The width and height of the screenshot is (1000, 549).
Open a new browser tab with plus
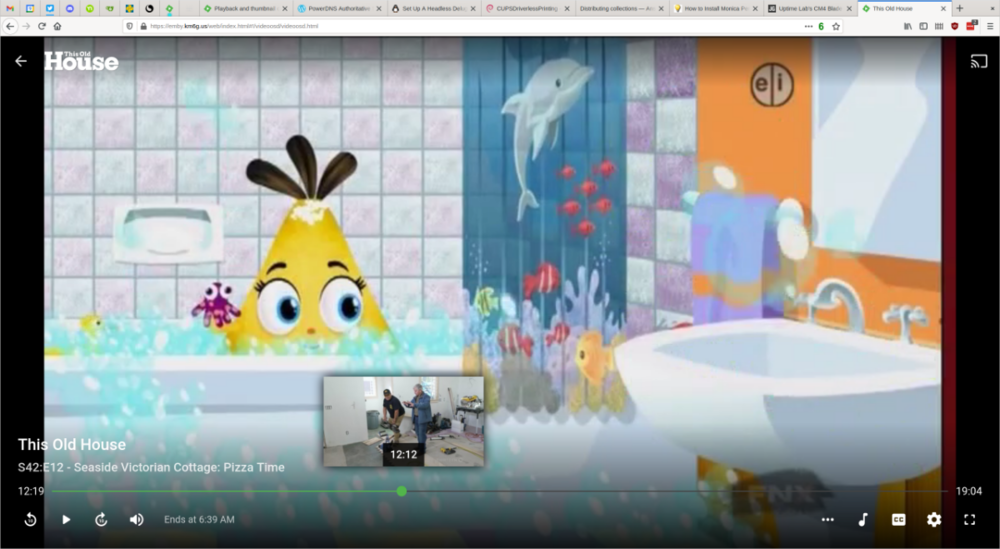click(x=959, y=9)
